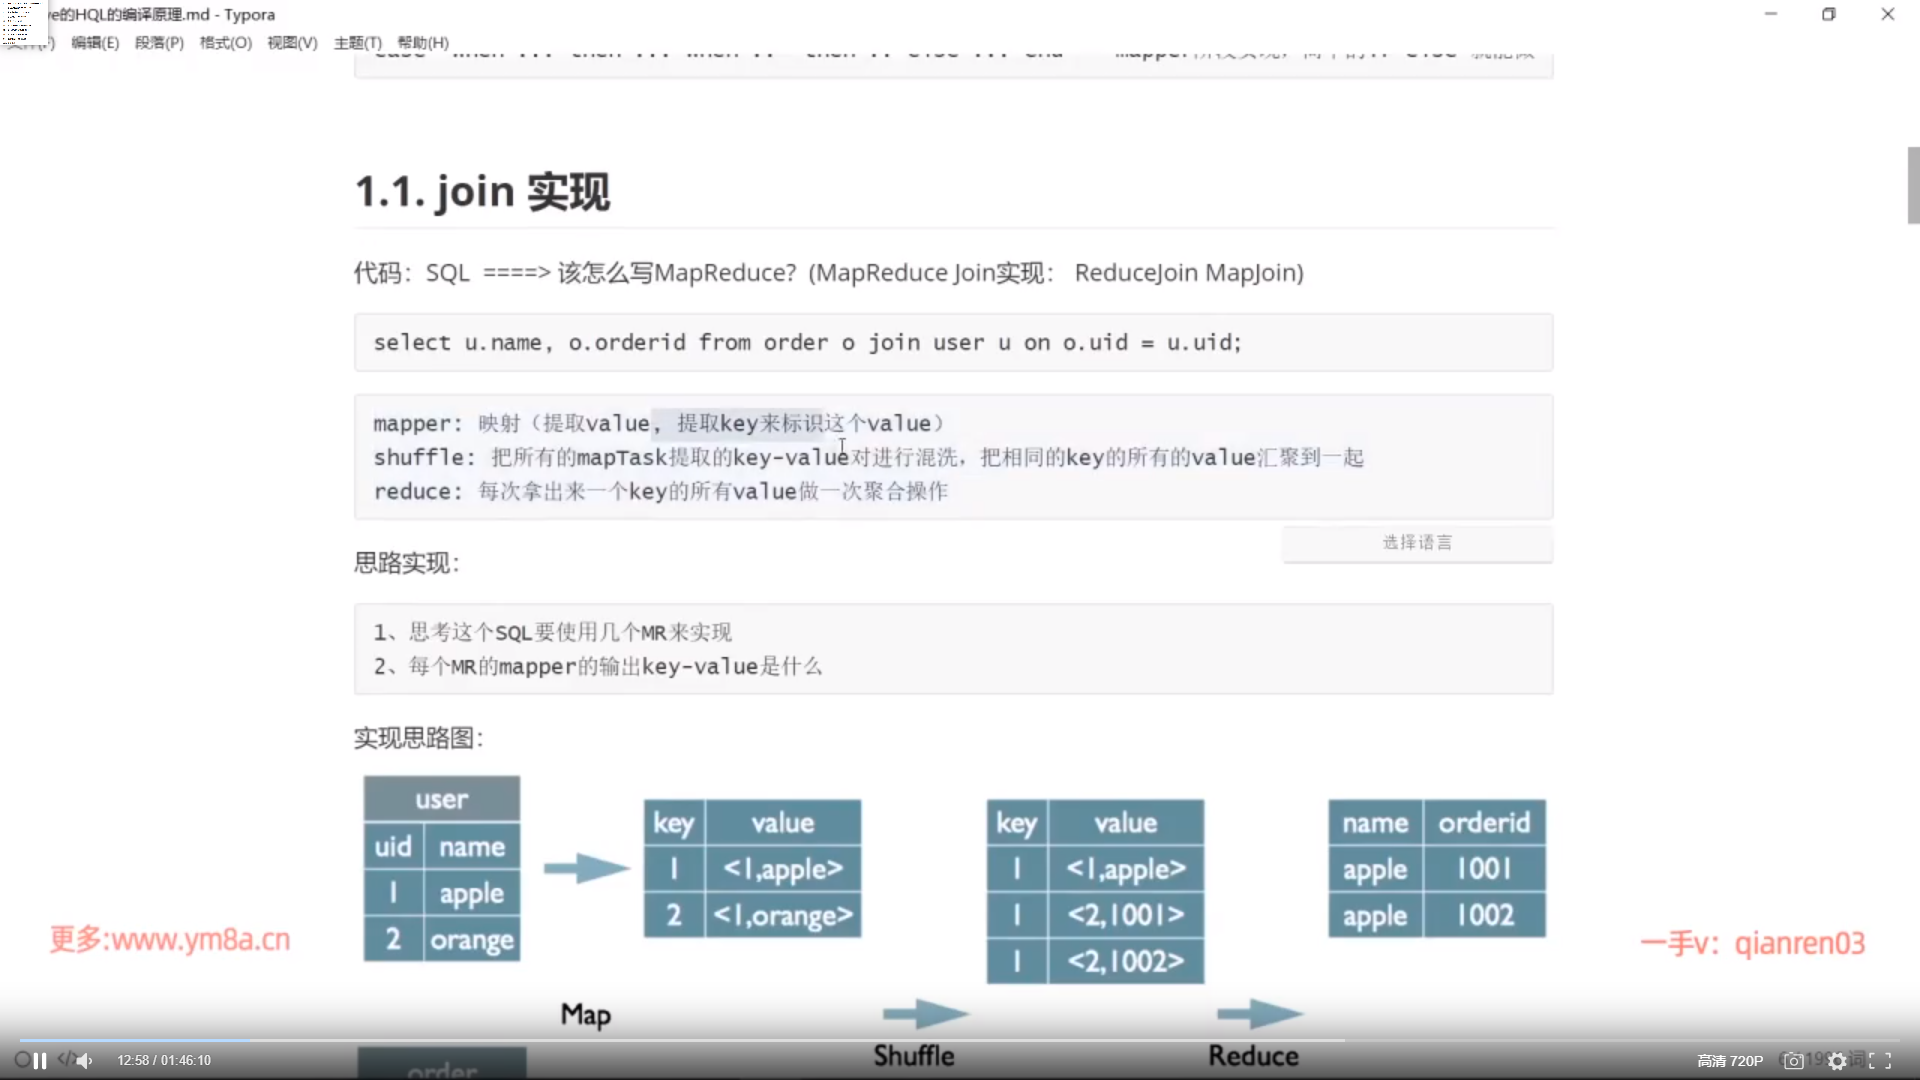Open the 段落(P) menu
The height and width of the screenshot is (1080, 1920).
[159, 43]
